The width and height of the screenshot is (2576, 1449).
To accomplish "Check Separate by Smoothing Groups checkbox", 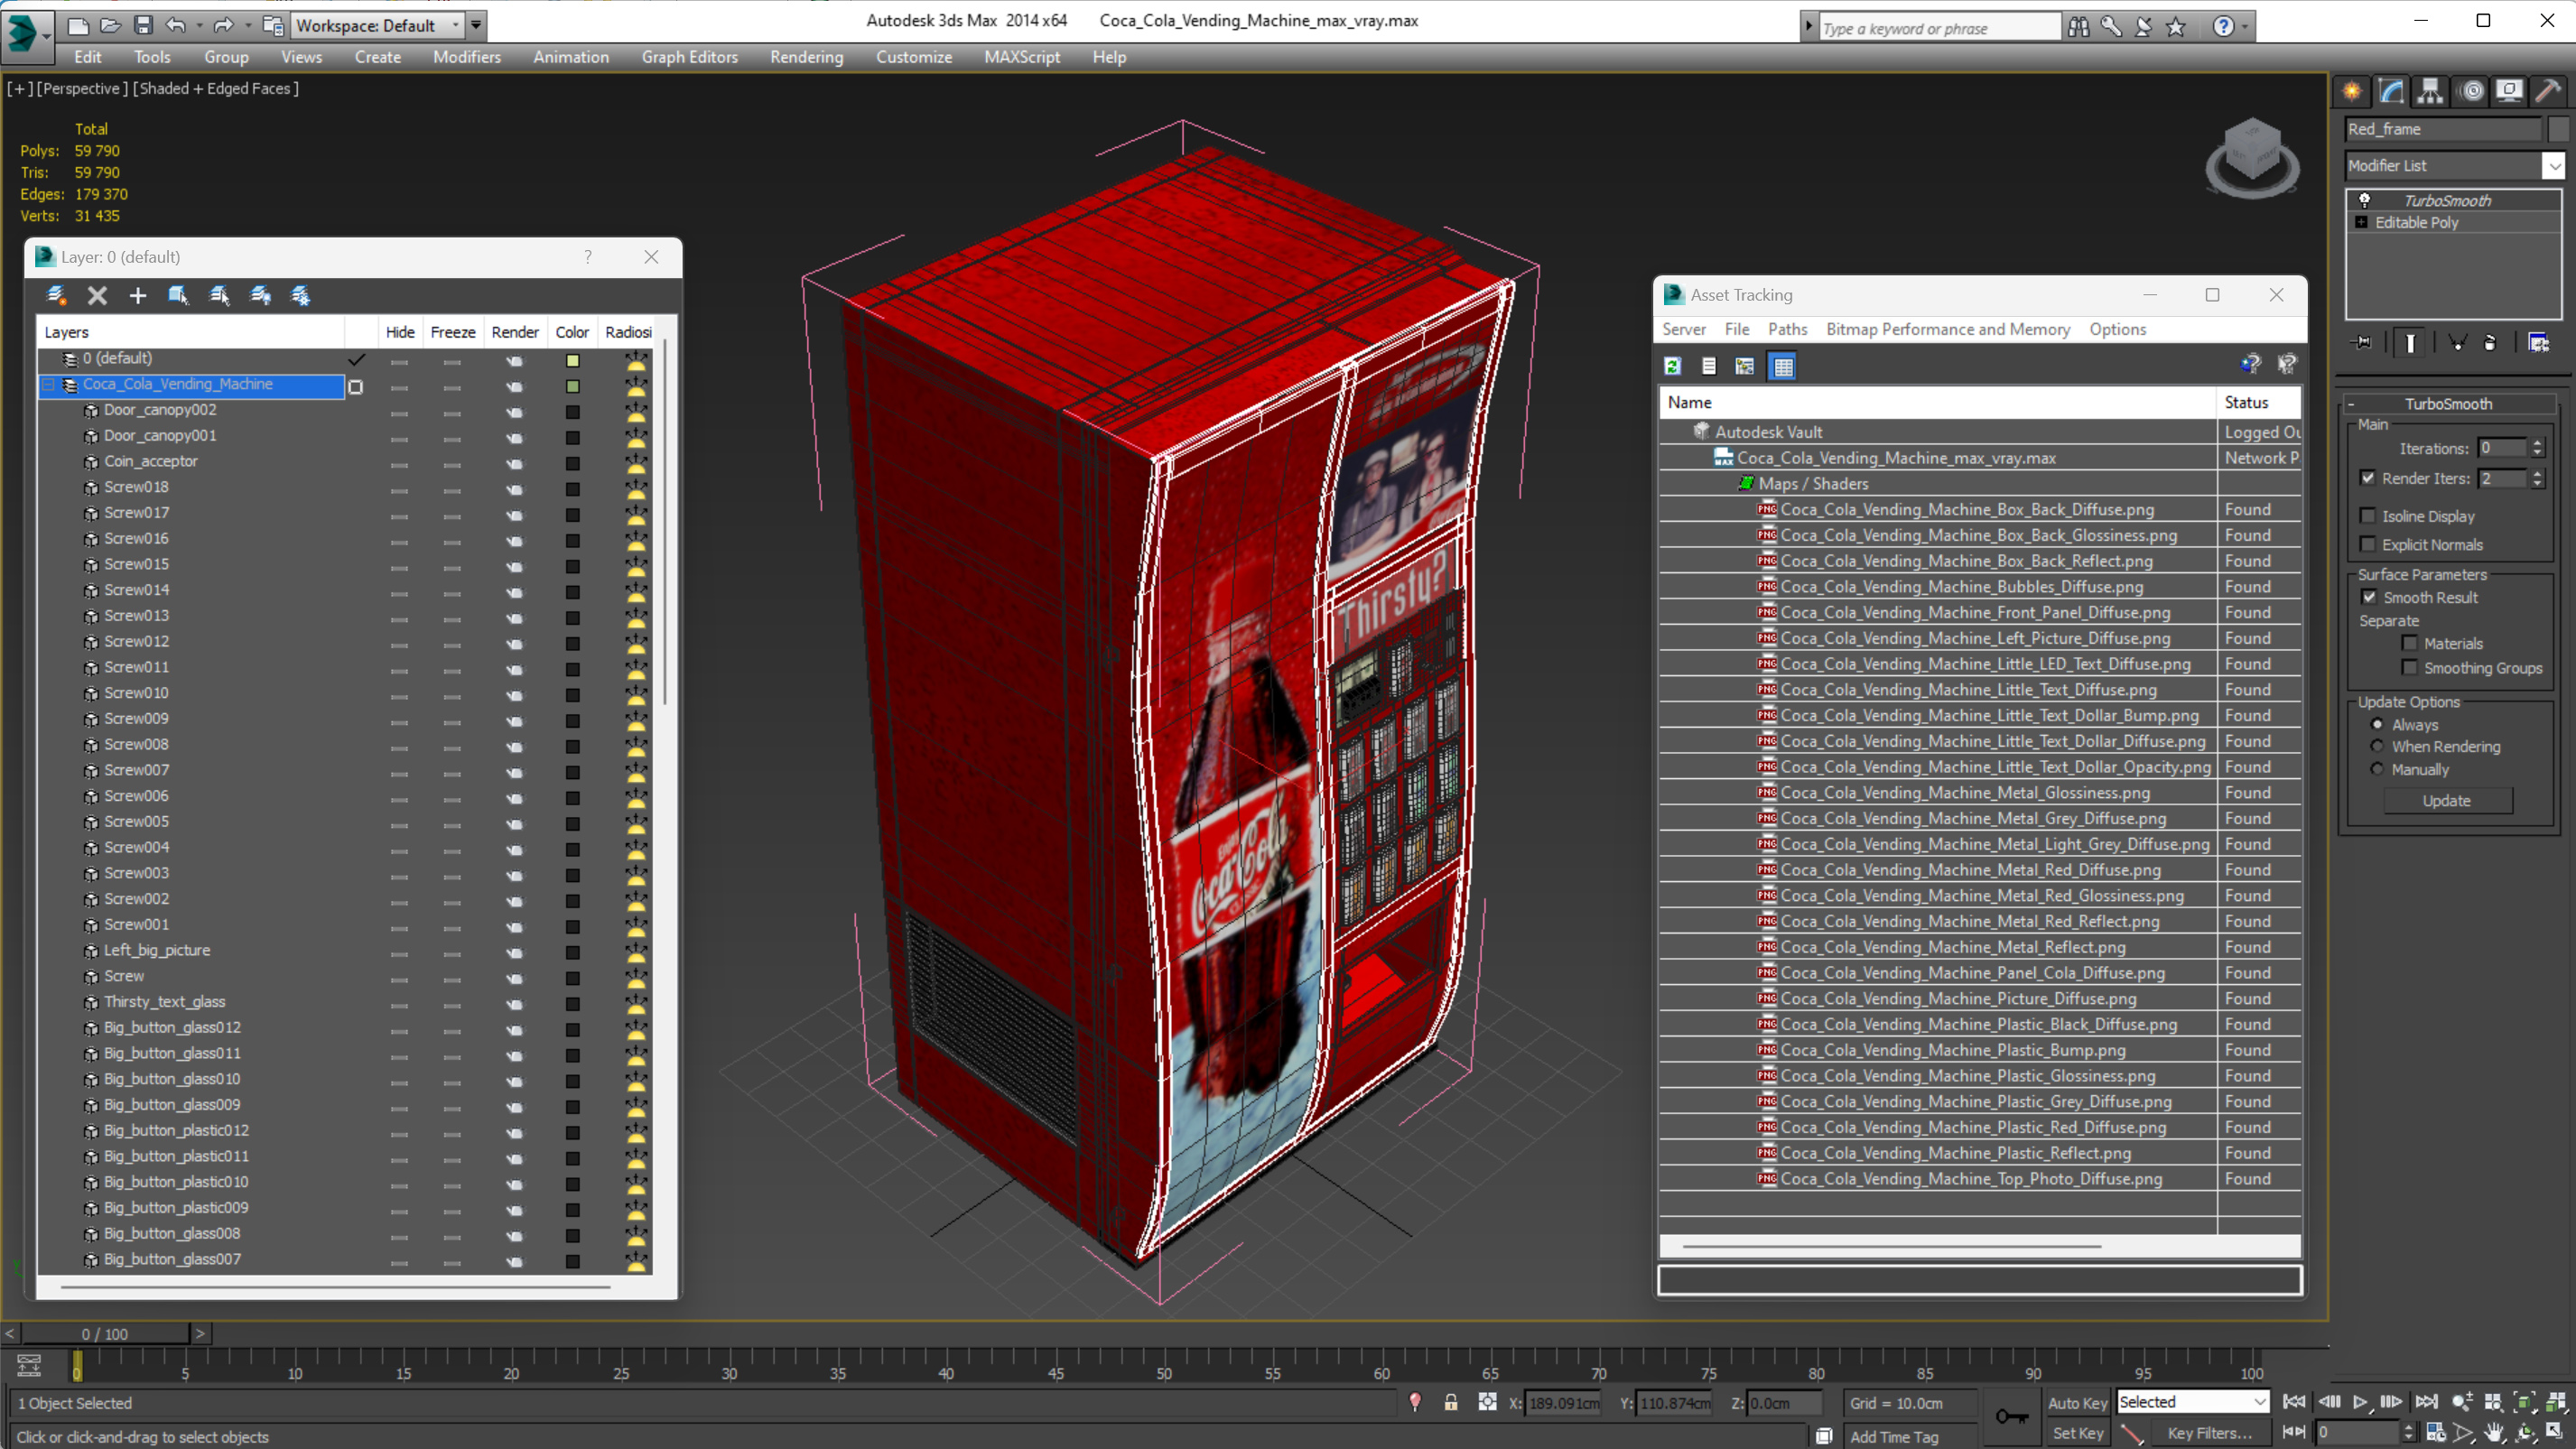I will (2410, 667).
